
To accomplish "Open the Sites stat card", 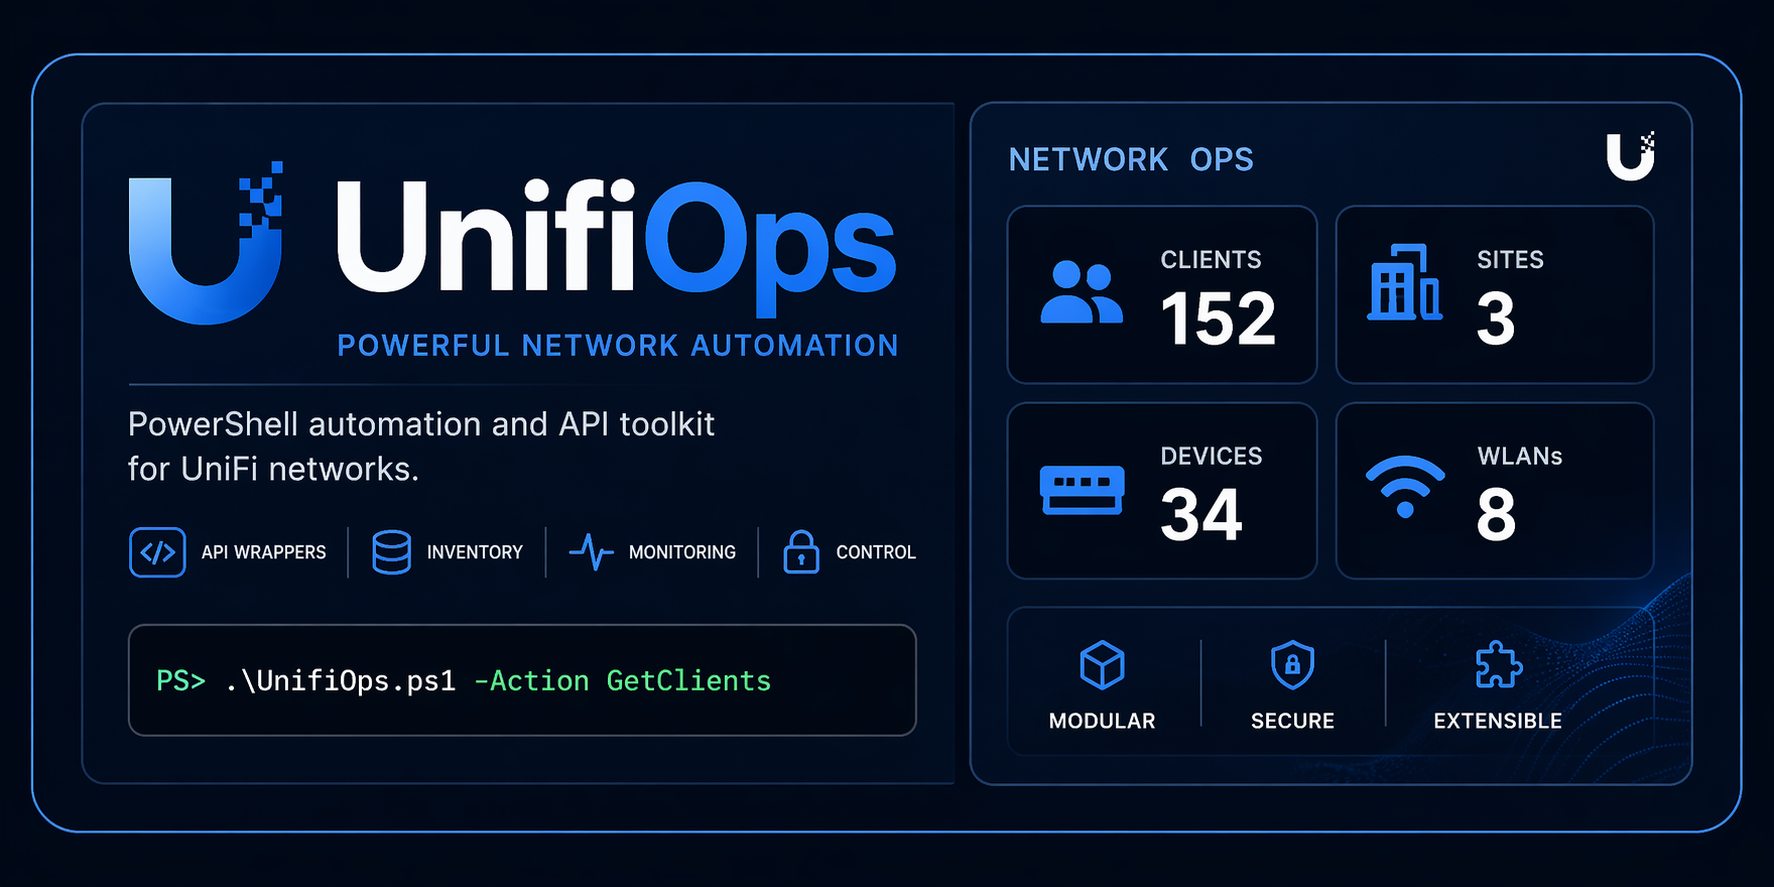I will coord(1494,294).
